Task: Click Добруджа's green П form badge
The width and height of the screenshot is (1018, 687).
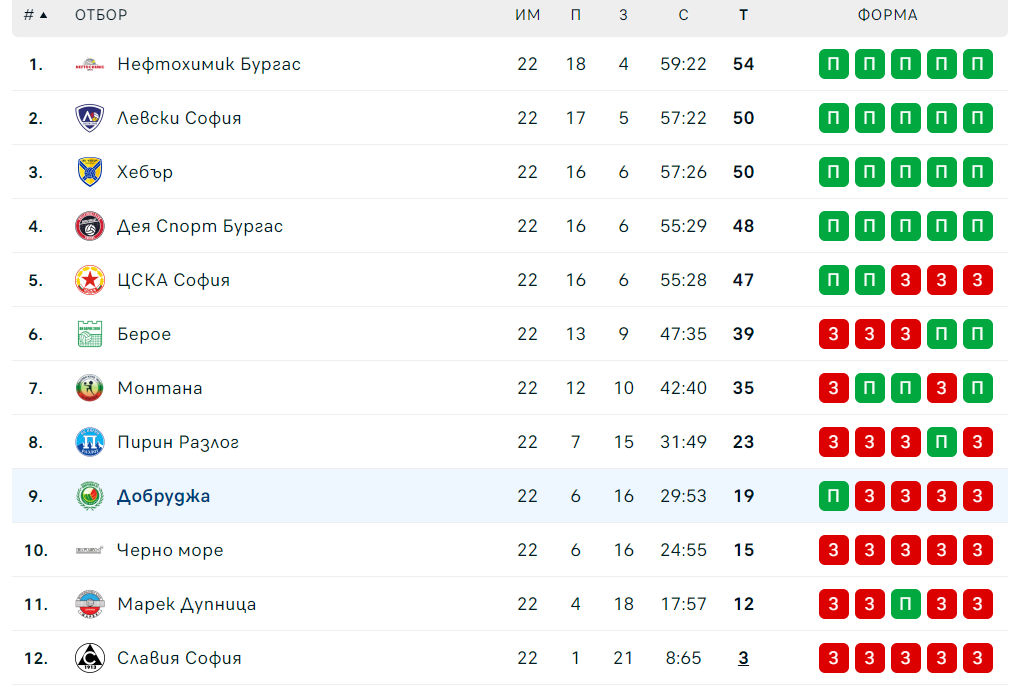Action: coord(834,496)
